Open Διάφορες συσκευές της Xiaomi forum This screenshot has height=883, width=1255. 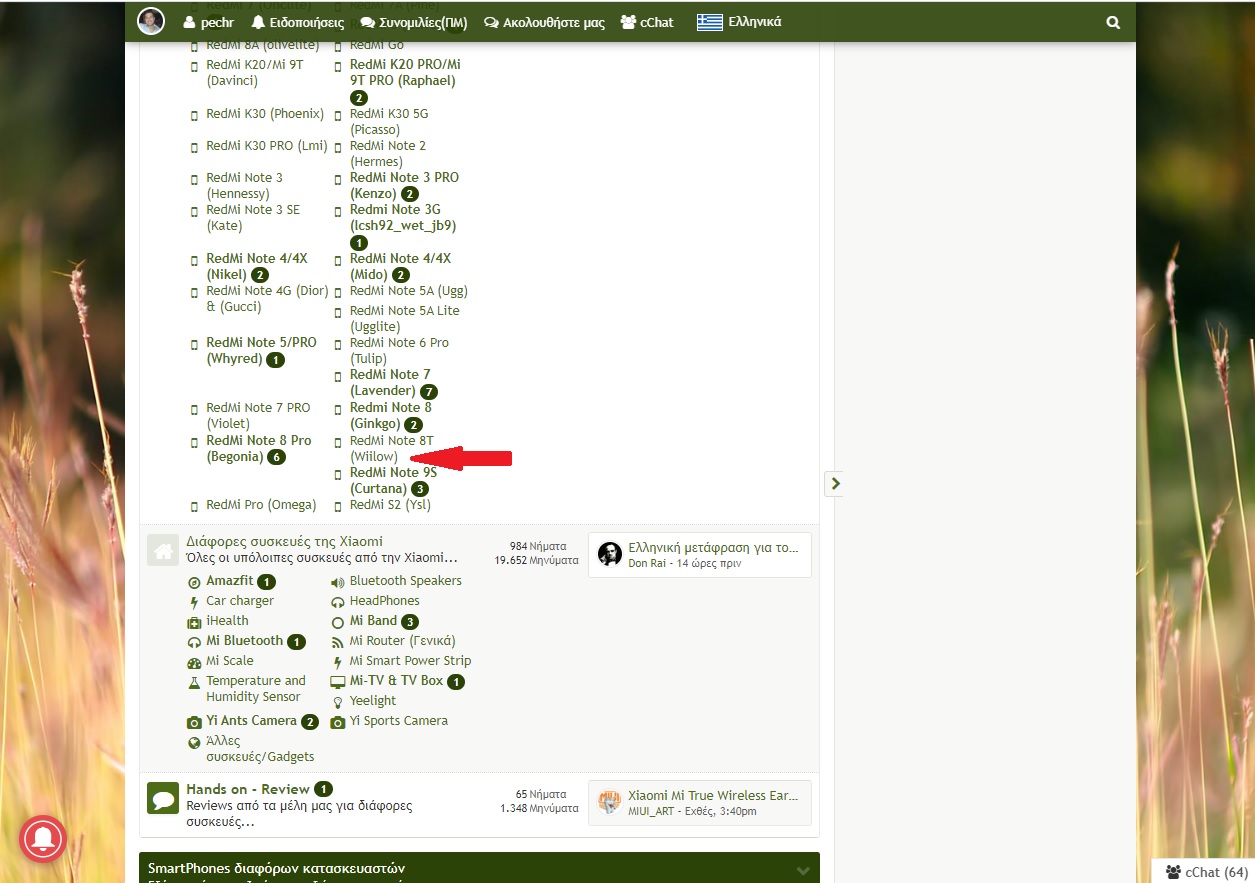(x=284, y=541)
